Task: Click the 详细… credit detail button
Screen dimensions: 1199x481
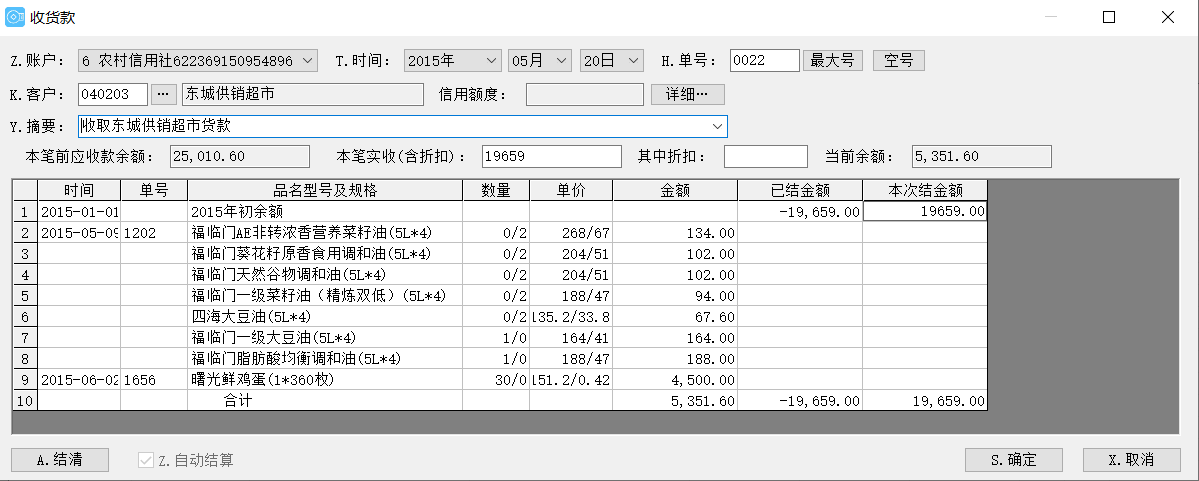Action: pyautogui.click(x=687, y=94)
